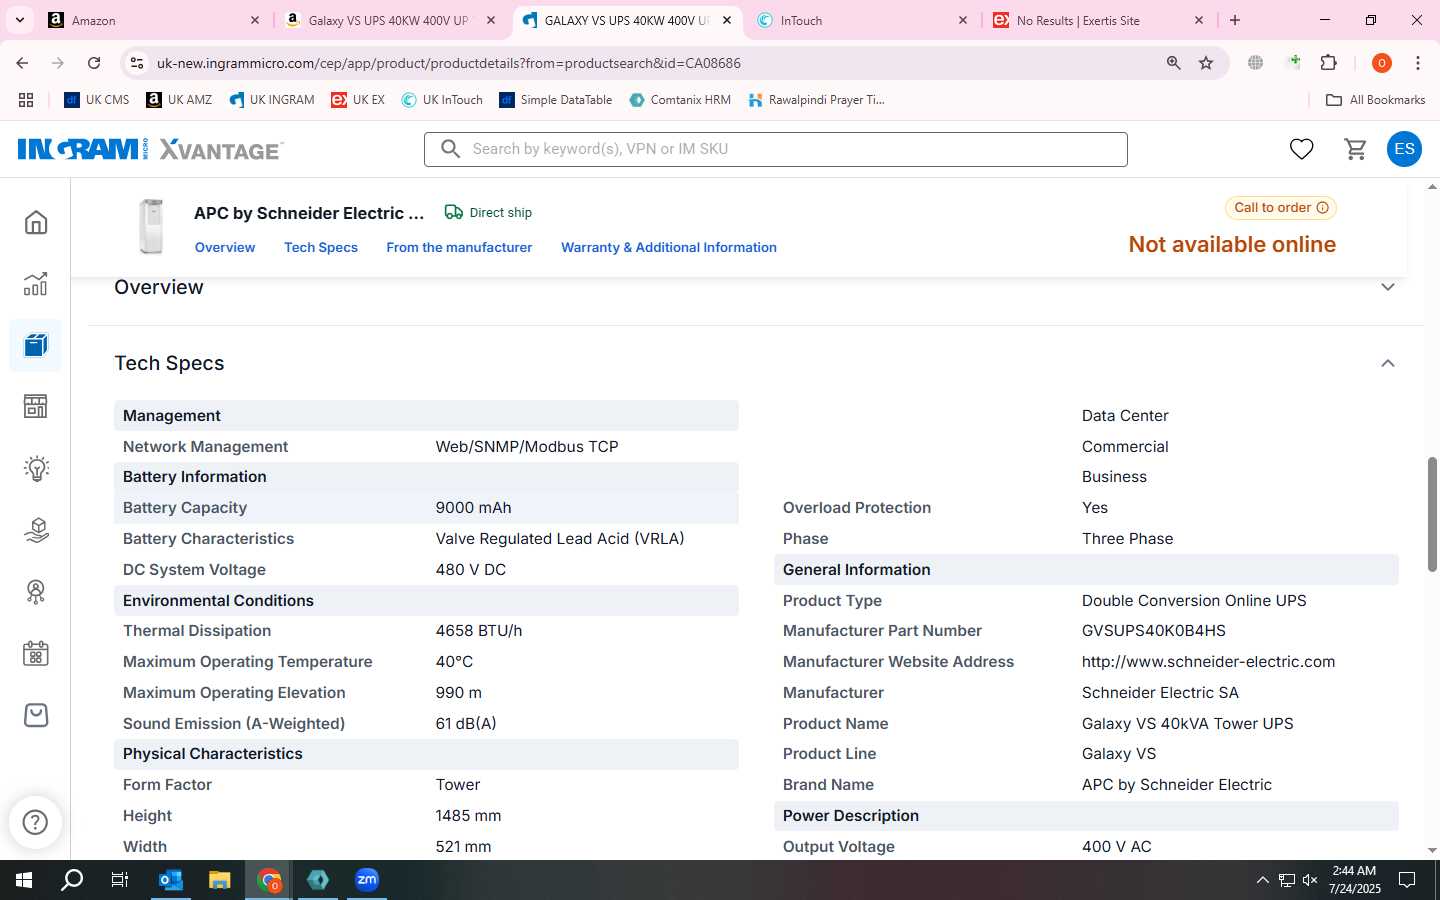Select the GVSUPS40K0B4HS part number text

point(1153,631)
